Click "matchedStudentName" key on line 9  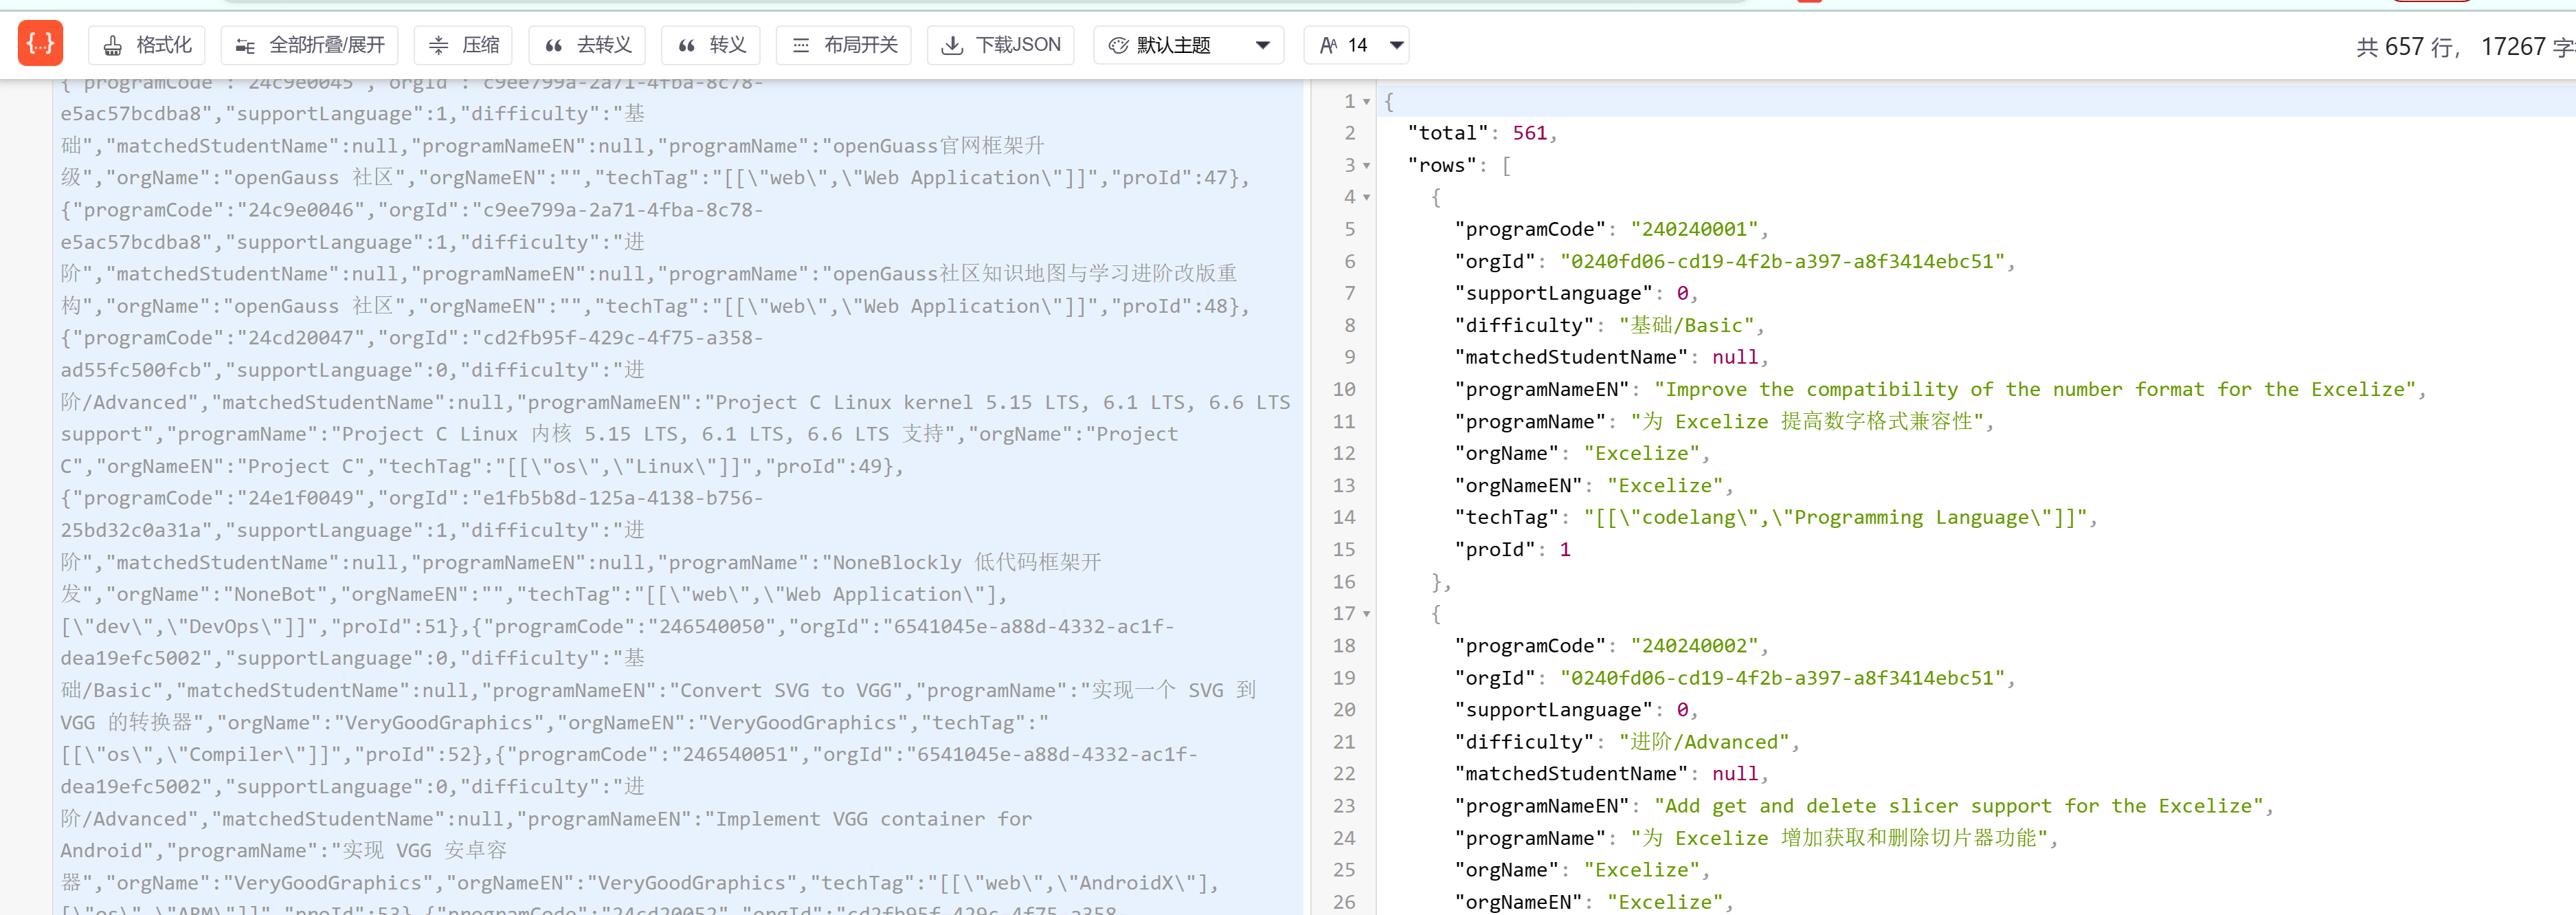[1570, 357]
